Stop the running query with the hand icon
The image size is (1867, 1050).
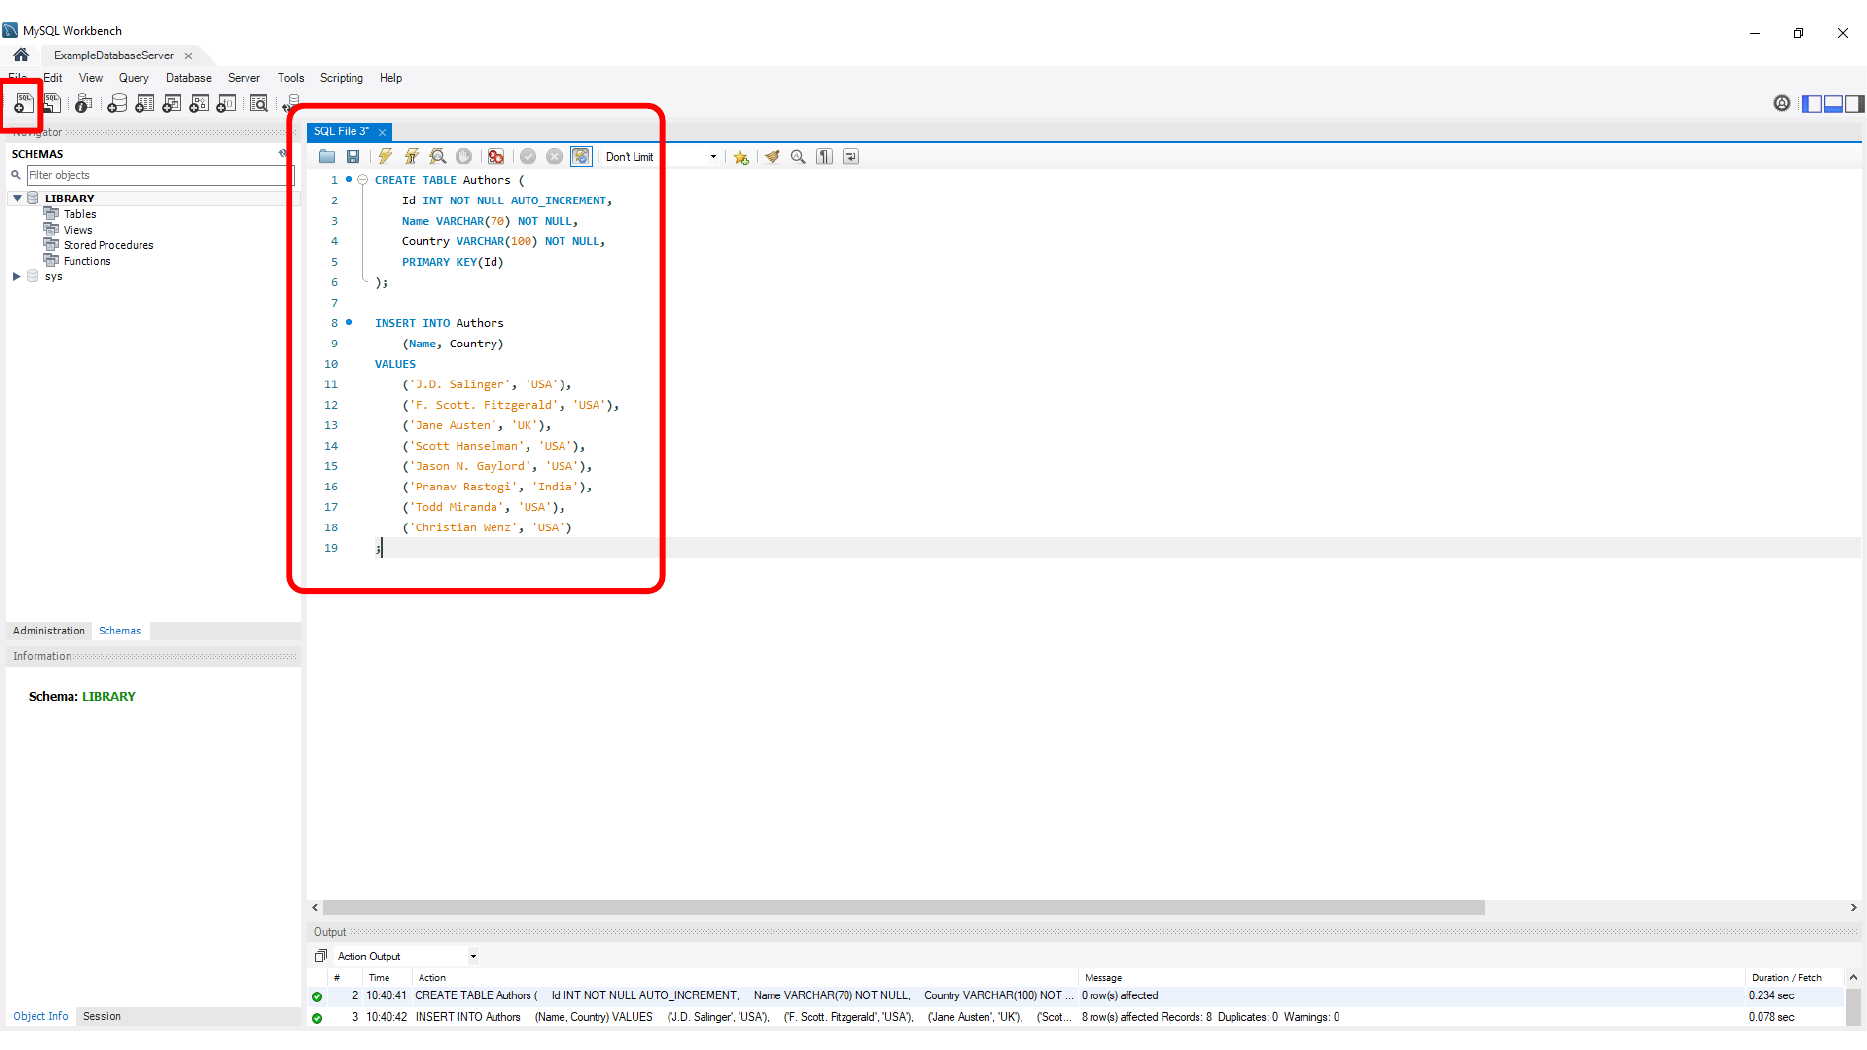[x=464, y=156]
